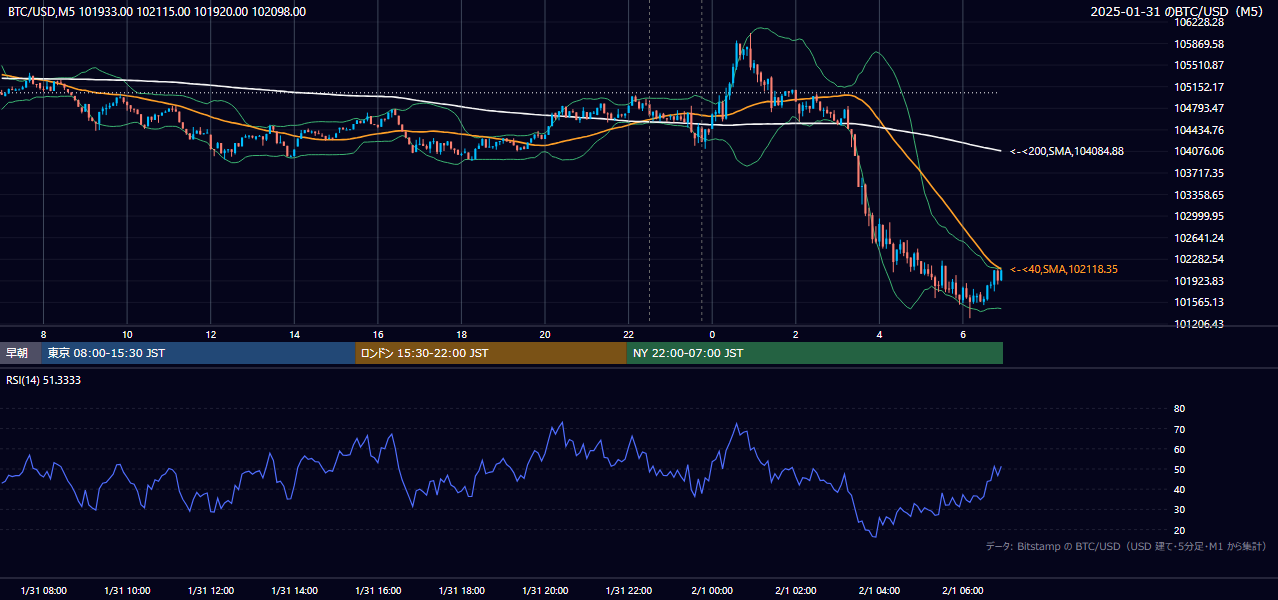Click price axis label 101206.43
The height and width of the screenshot is (600, 1278).
[1200, 324]
